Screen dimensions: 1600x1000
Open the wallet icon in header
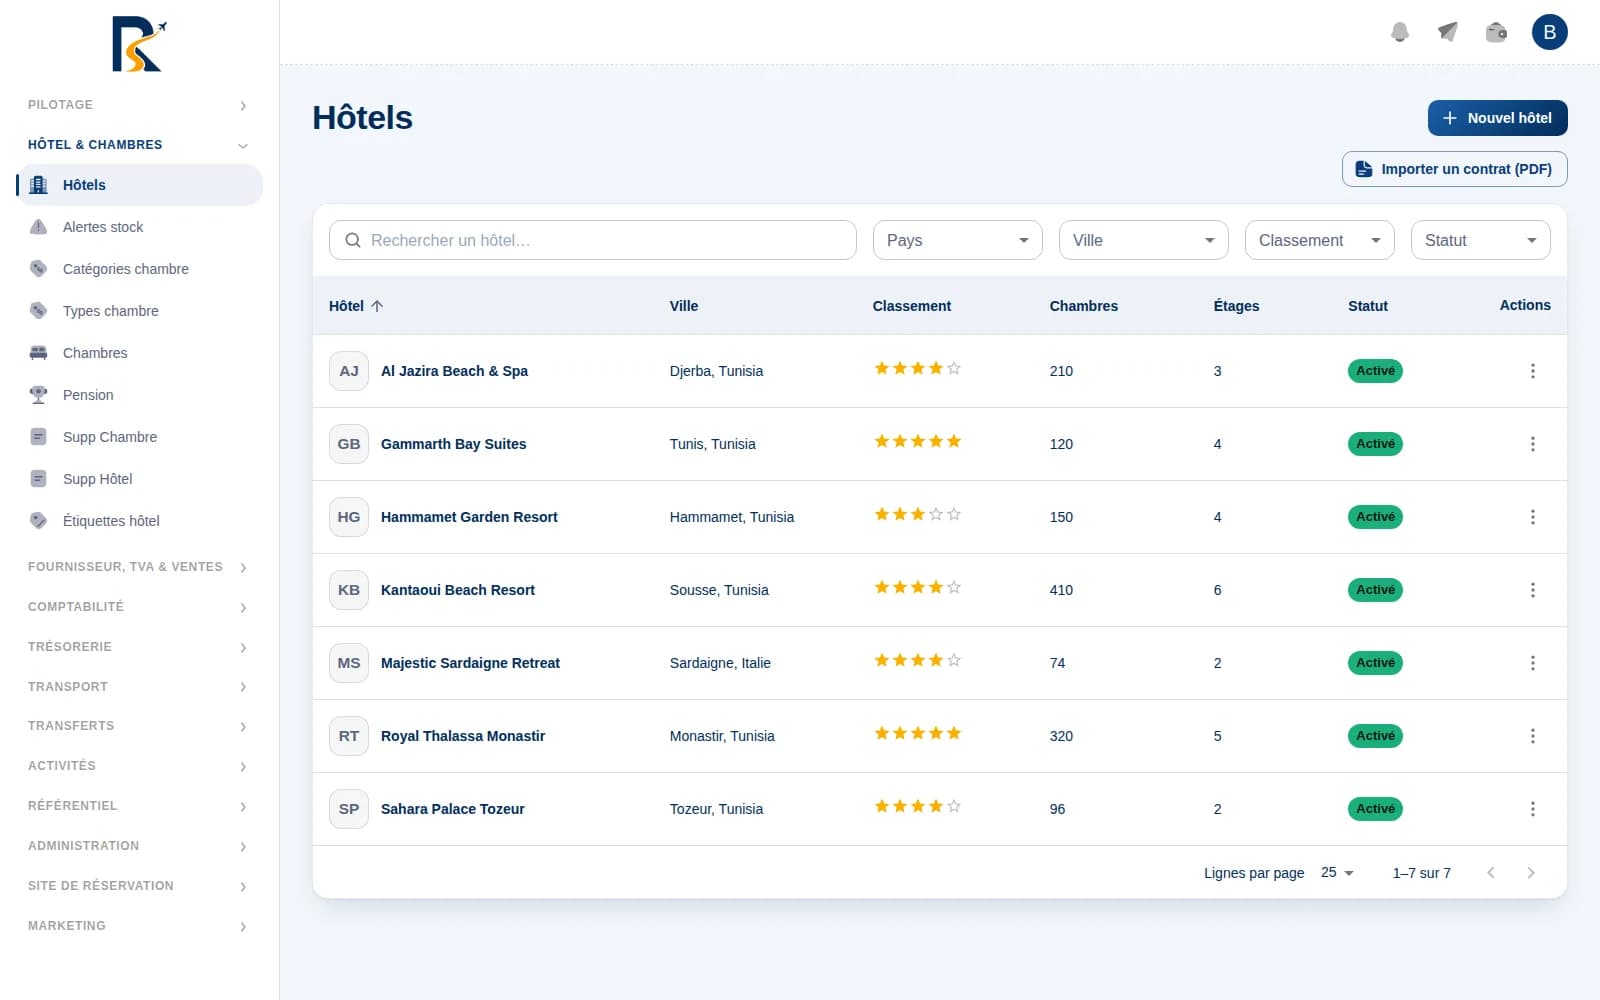point(1496,32)
